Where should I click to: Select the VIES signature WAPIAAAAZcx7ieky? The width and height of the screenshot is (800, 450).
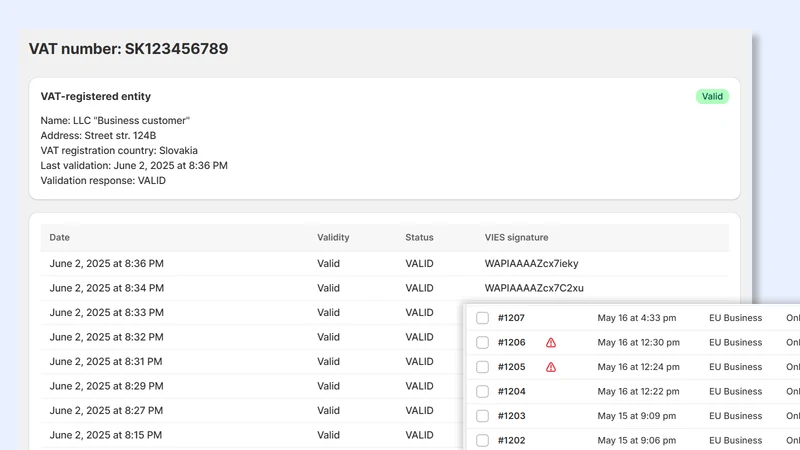coord(532,264)
